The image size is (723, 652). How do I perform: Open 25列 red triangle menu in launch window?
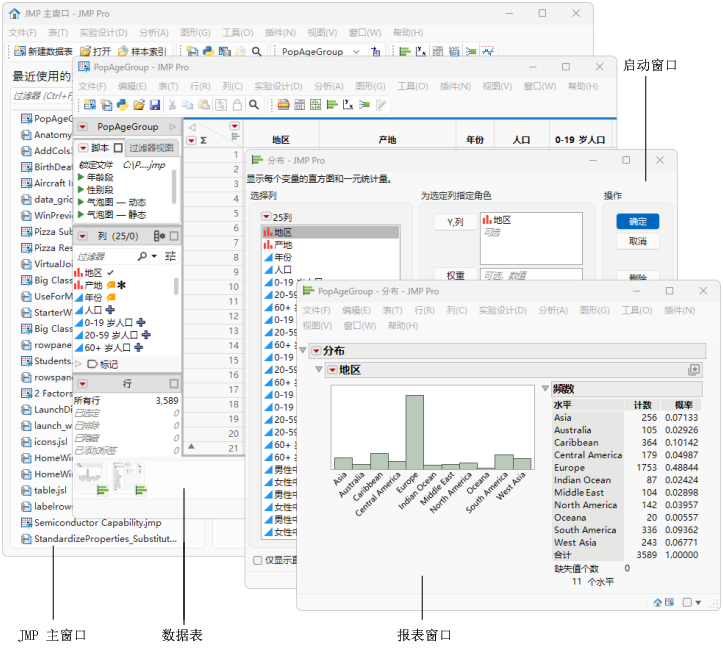click(266, 216)
